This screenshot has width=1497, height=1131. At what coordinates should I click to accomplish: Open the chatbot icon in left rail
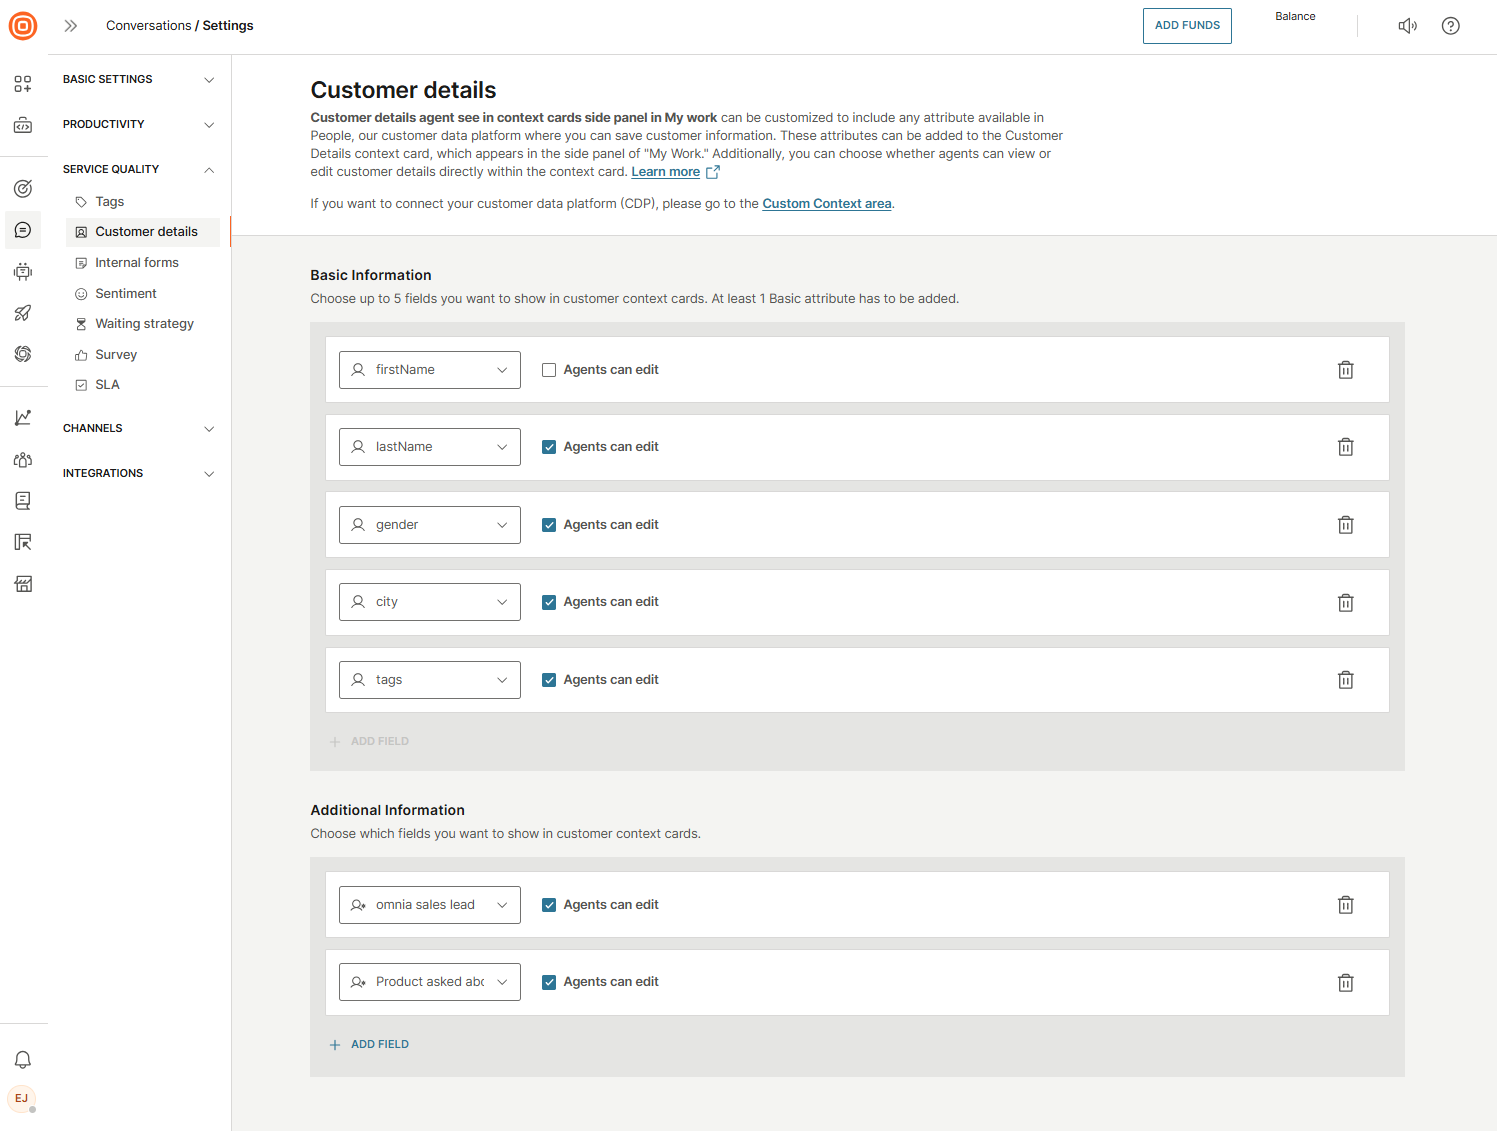coord(23,272)
